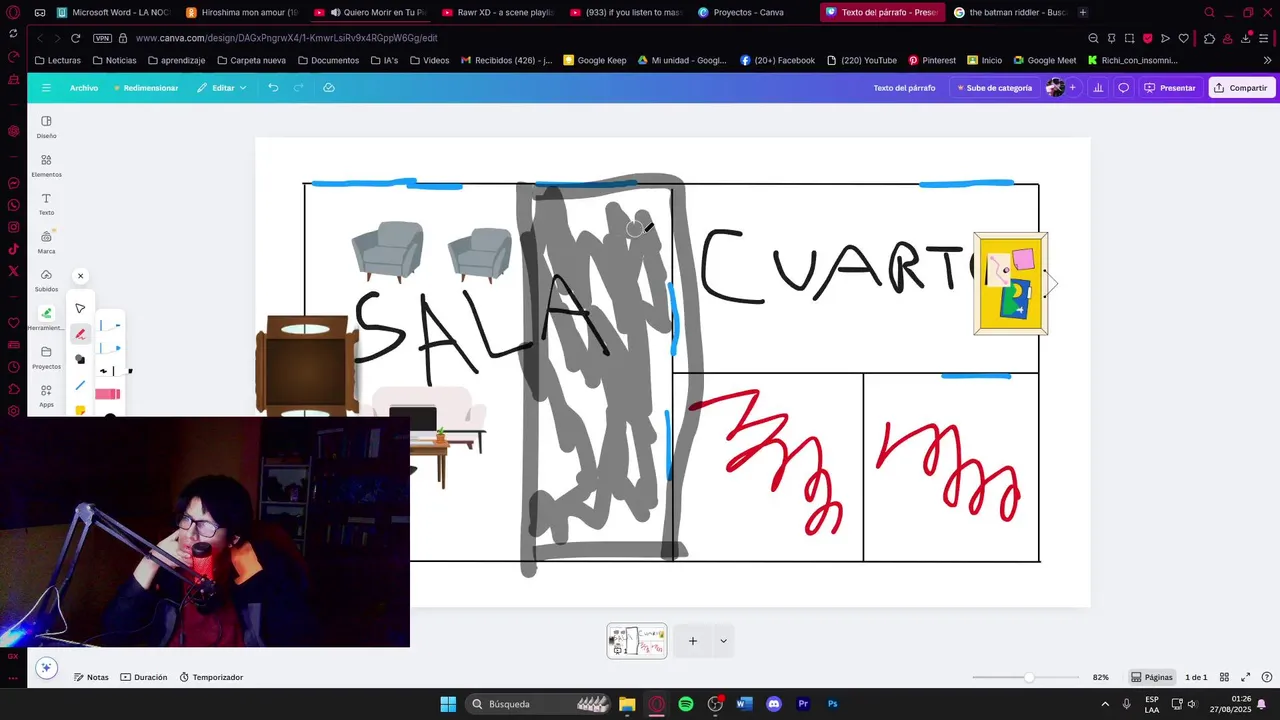Choose the pink eraser tool

108,394
